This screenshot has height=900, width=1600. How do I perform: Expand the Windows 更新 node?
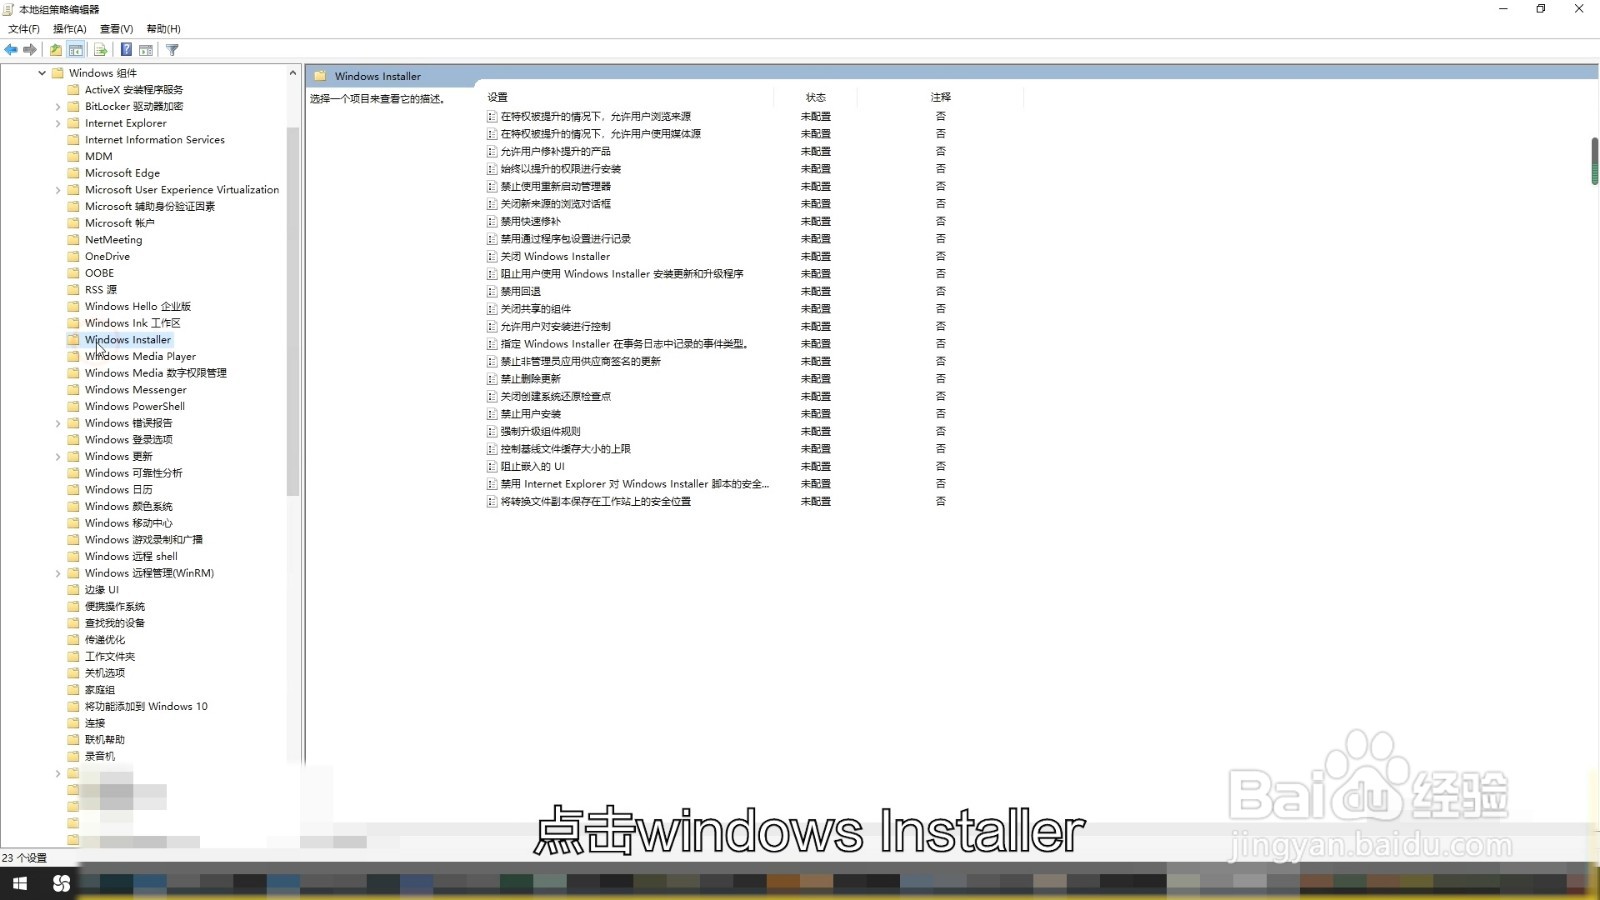[x=58, y=457]
